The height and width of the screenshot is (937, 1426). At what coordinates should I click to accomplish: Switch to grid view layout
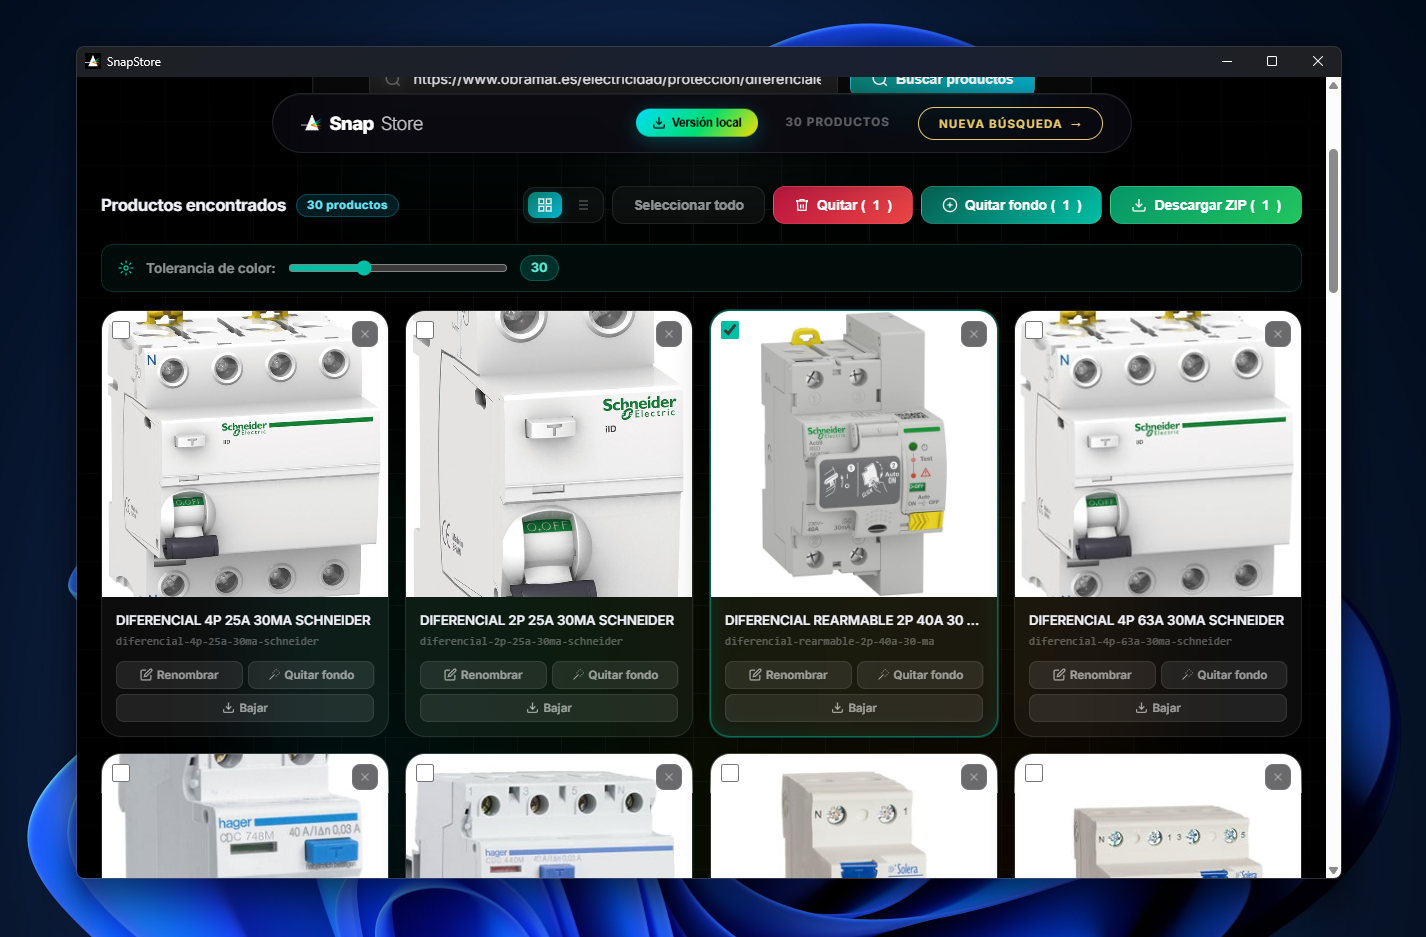[545, 205]
